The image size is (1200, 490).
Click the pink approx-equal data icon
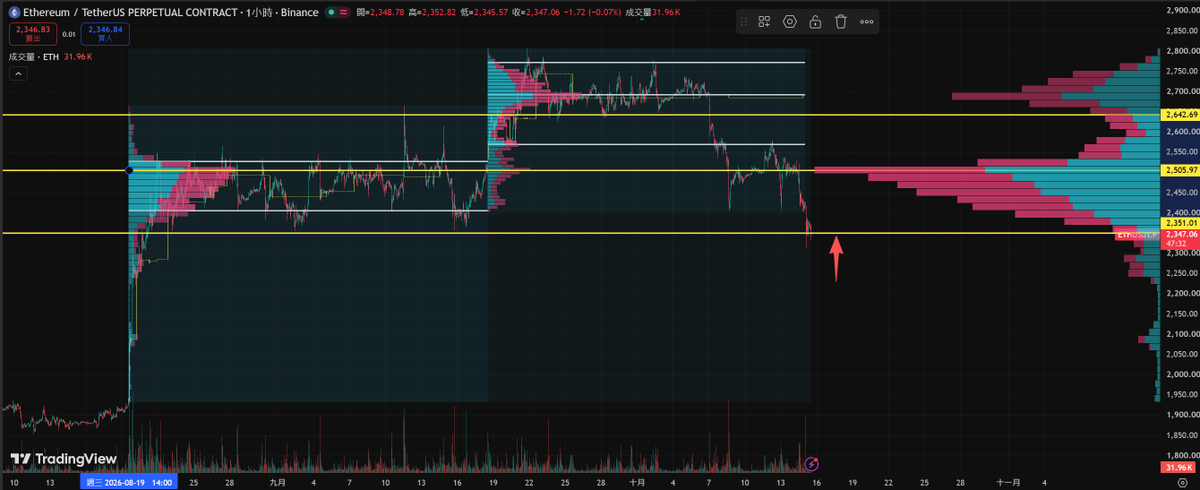point(343,12)
